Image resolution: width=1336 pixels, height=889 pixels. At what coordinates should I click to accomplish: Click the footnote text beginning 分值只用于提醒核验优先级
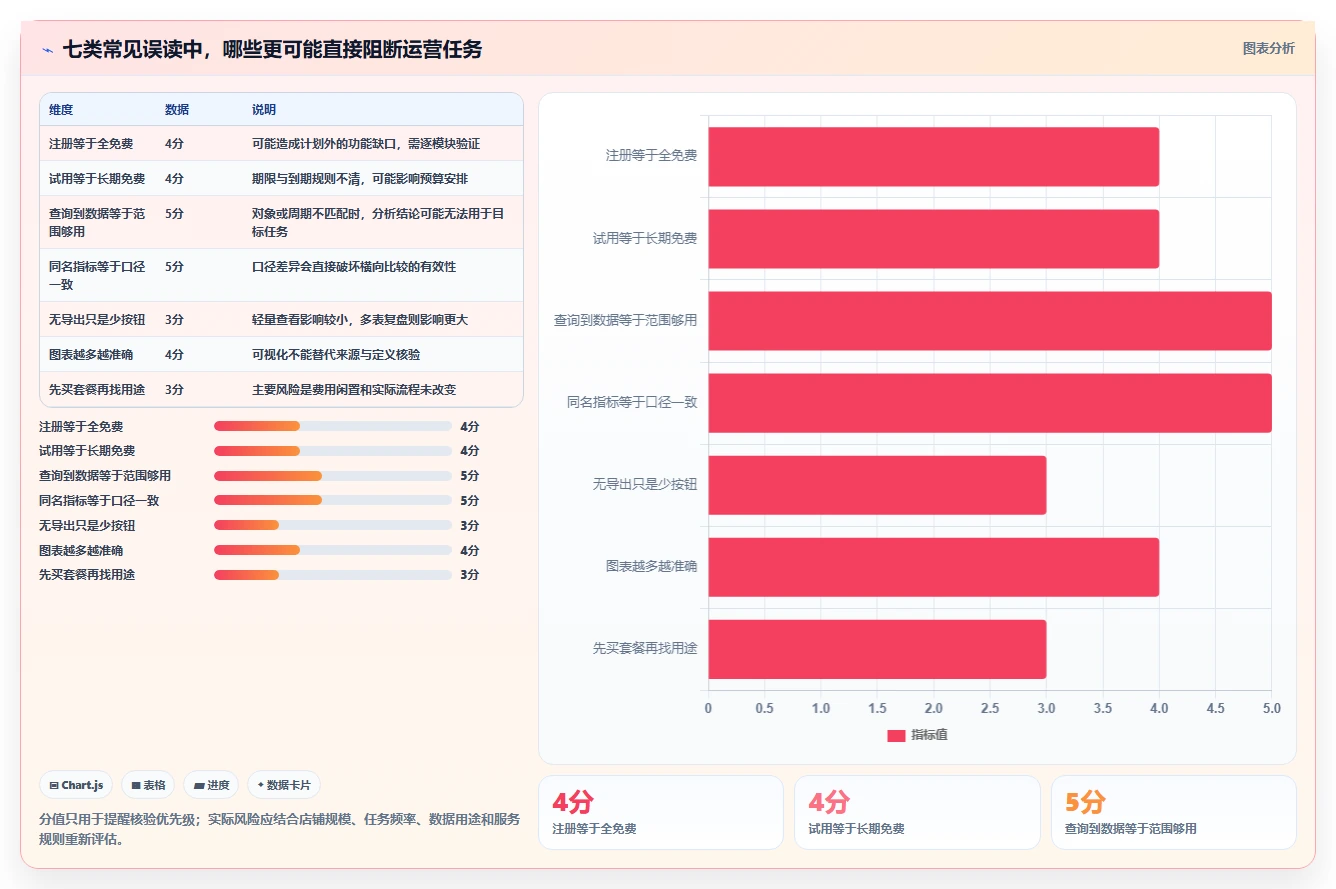280,829
